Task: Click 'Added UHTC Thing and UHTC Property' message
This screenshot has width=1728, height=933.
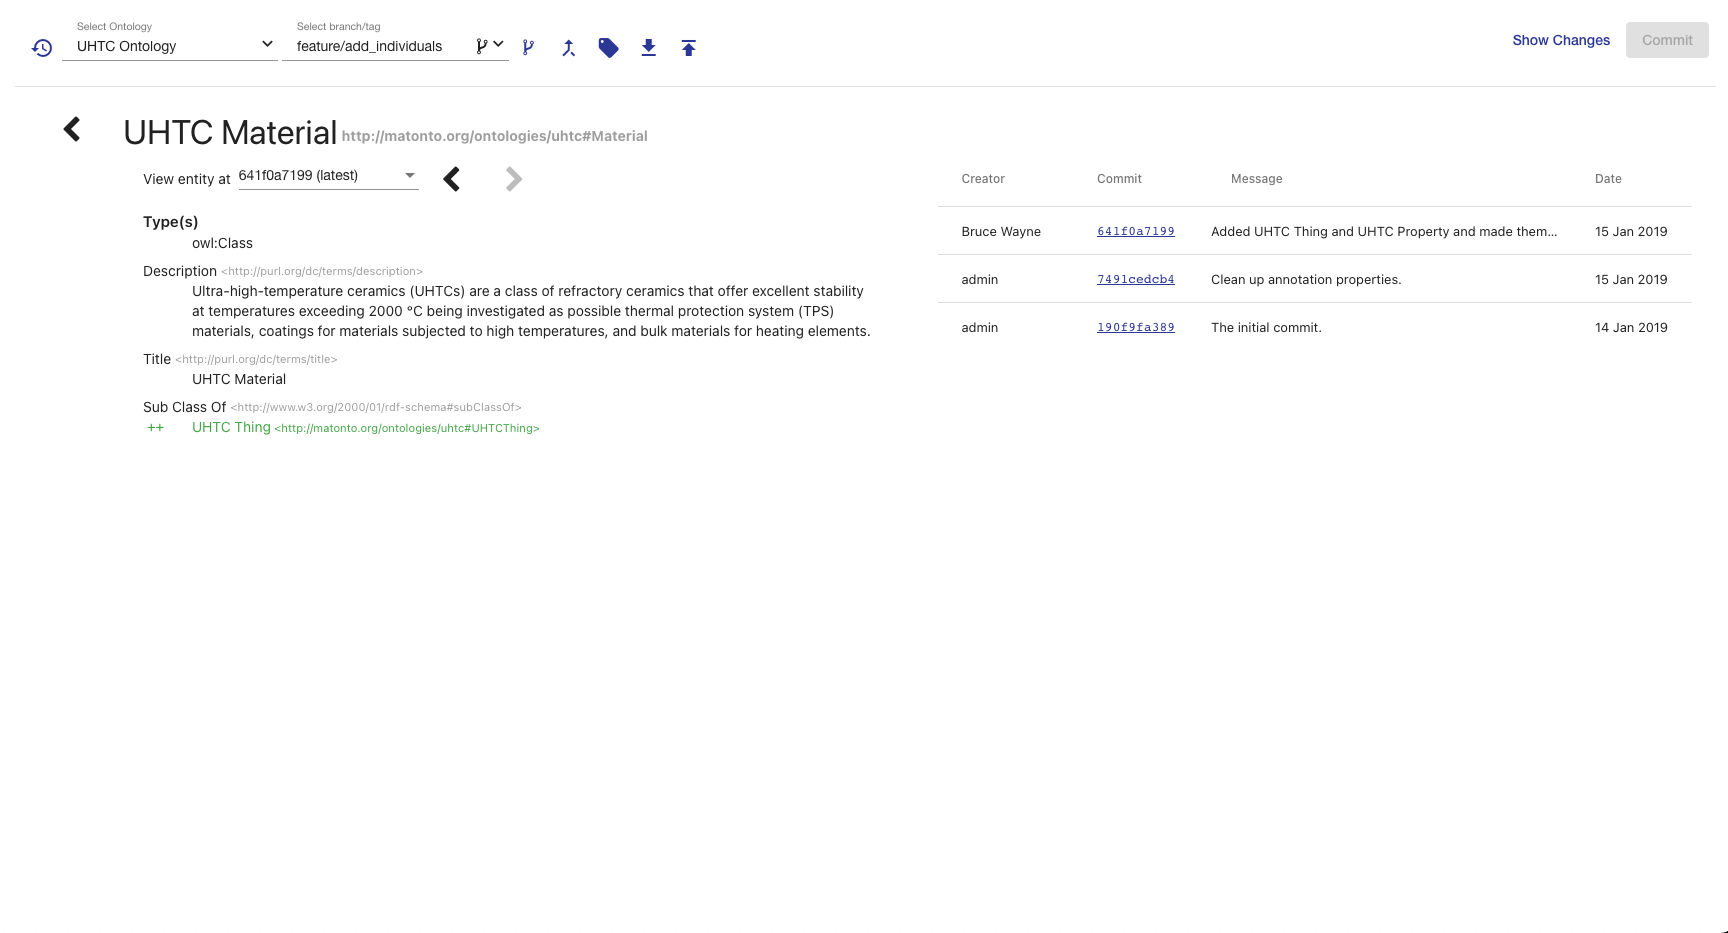Action: (1384, 231)
